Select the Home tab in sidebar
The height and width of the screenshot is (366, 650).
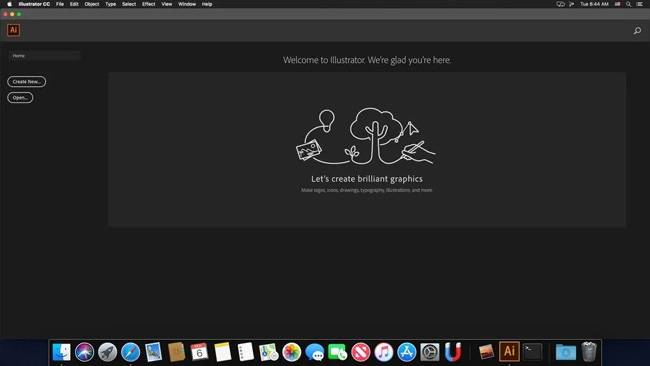(x=44, y=56)
